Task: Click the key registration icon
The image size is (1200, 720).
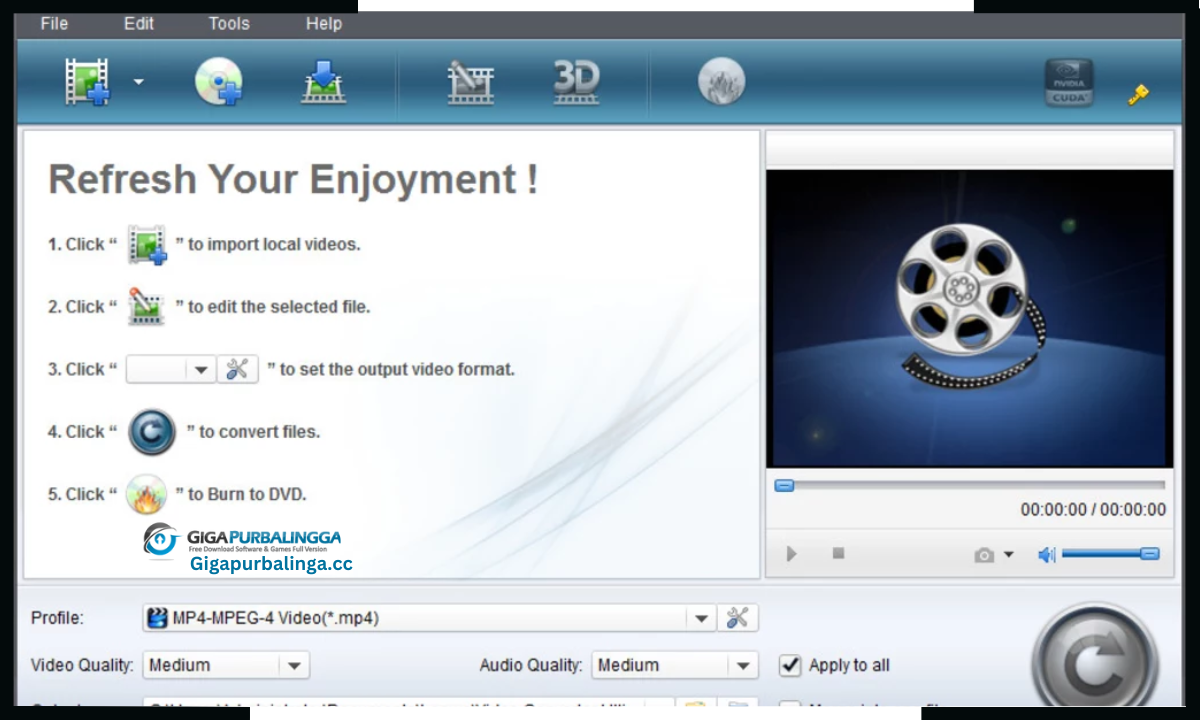Action: point(1138,95)
